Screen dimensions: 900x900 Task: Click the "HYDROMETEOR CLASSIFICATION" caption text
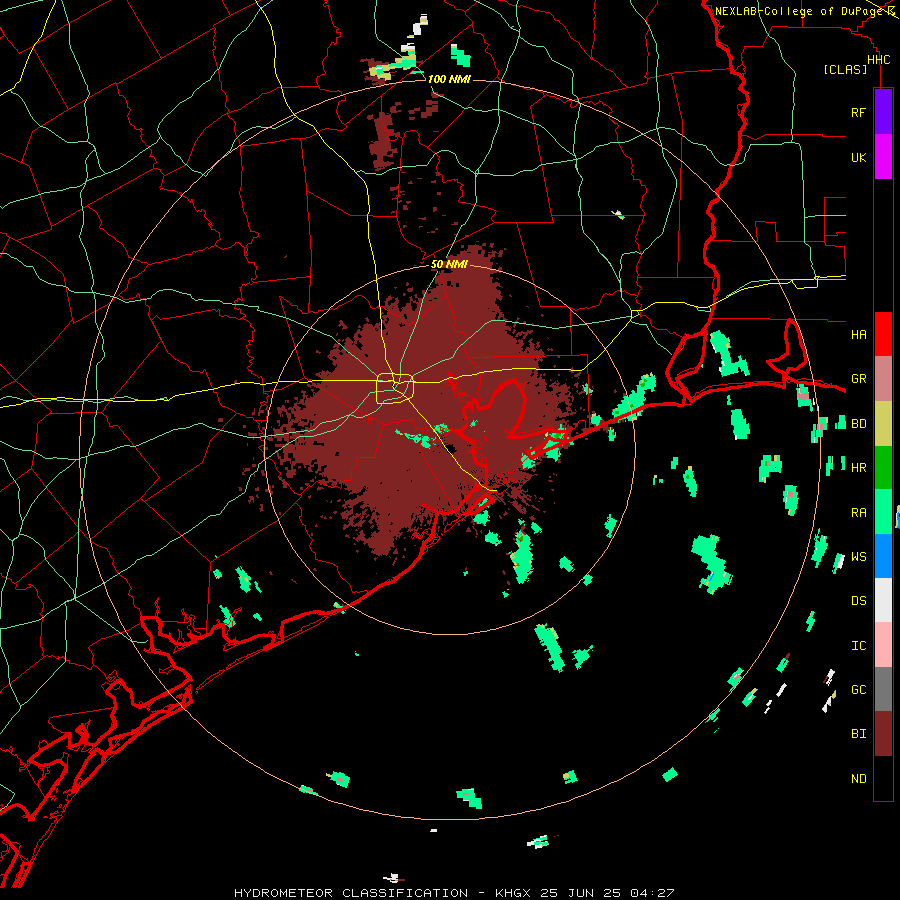click(x=351, y=893)
